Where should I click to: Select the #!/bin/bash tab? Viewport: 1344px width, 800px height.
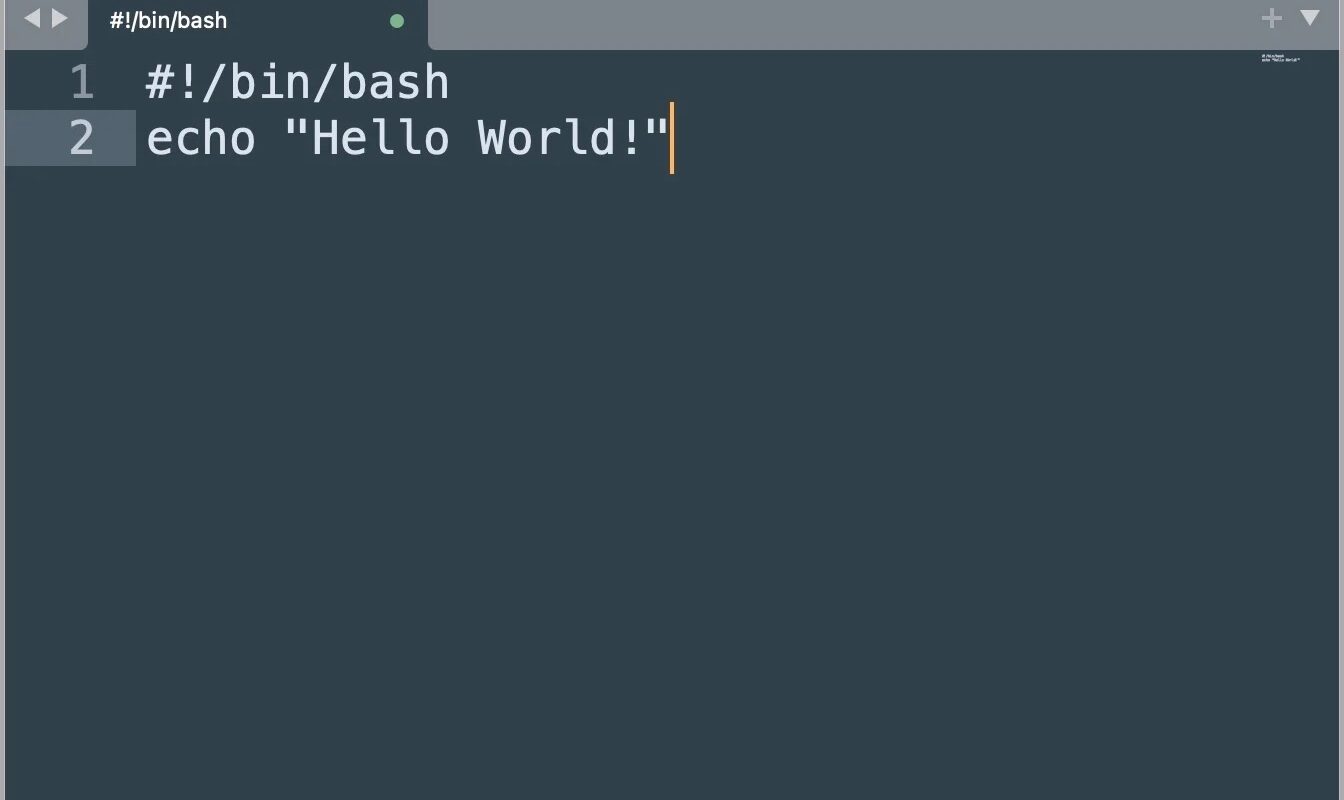coord(258,24)
